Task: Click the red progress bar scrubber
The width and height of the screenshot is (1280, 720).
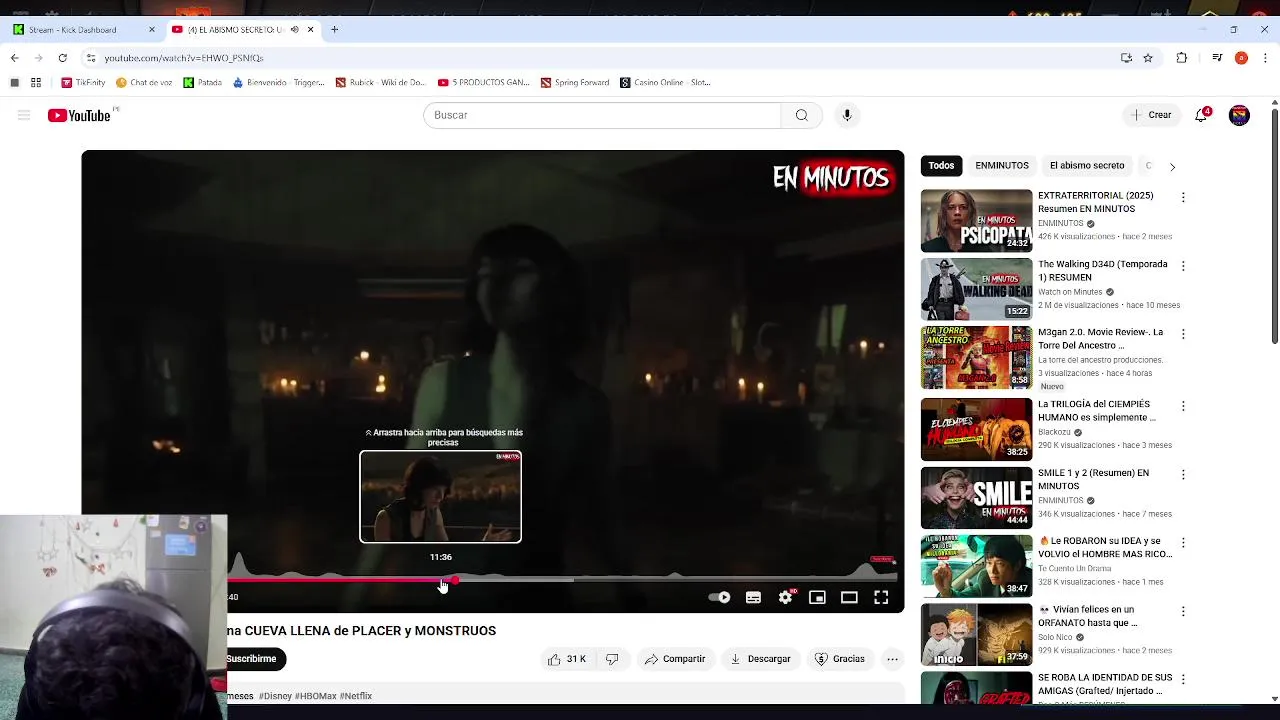Action: [455, 580]
